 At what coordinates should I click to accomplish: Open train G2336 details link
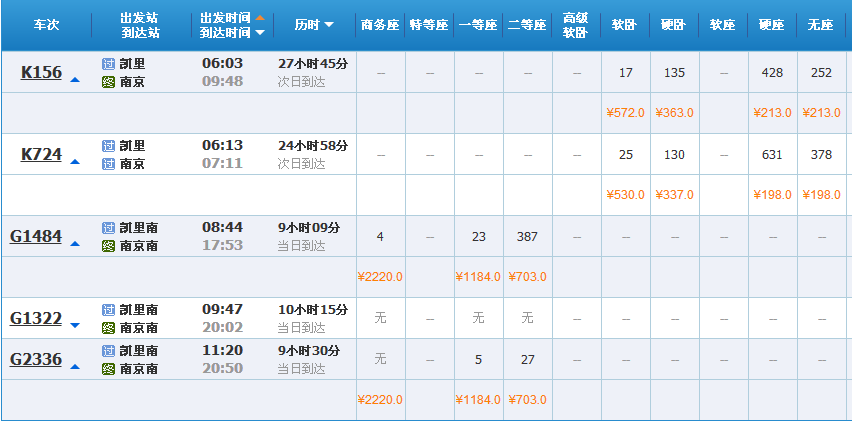click(36, 359)
